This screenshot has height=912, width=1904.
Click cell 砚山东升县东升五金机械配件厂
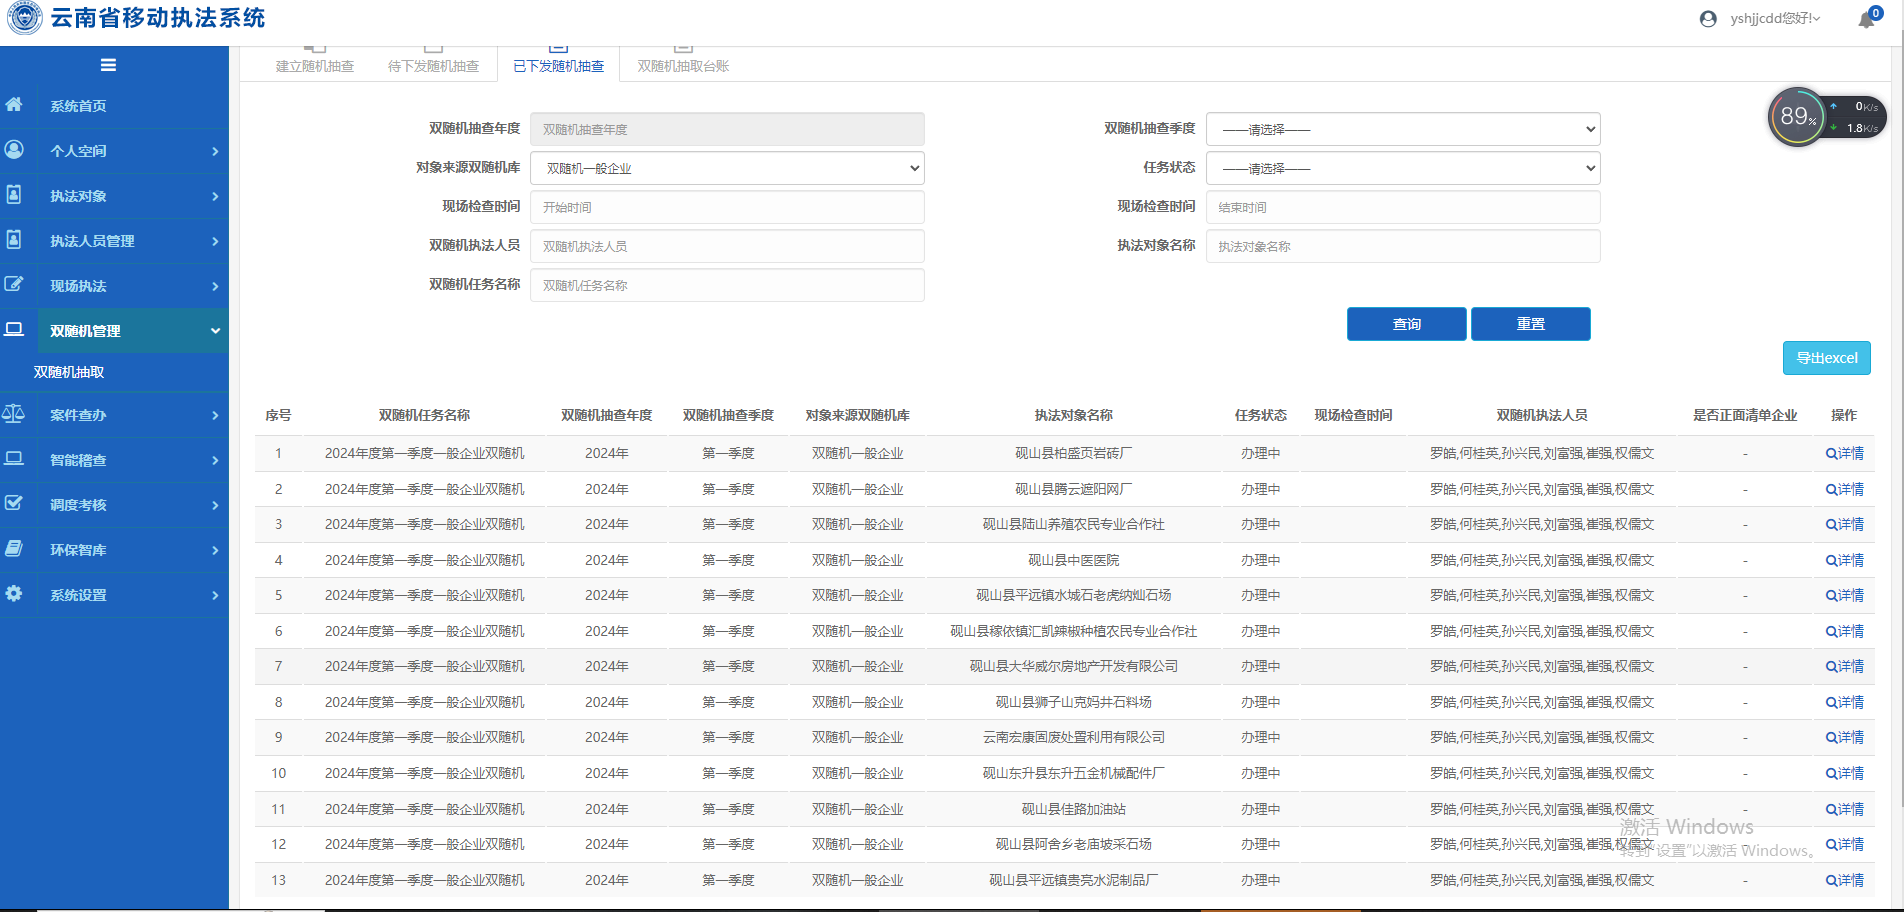(x=1073, y=773)
